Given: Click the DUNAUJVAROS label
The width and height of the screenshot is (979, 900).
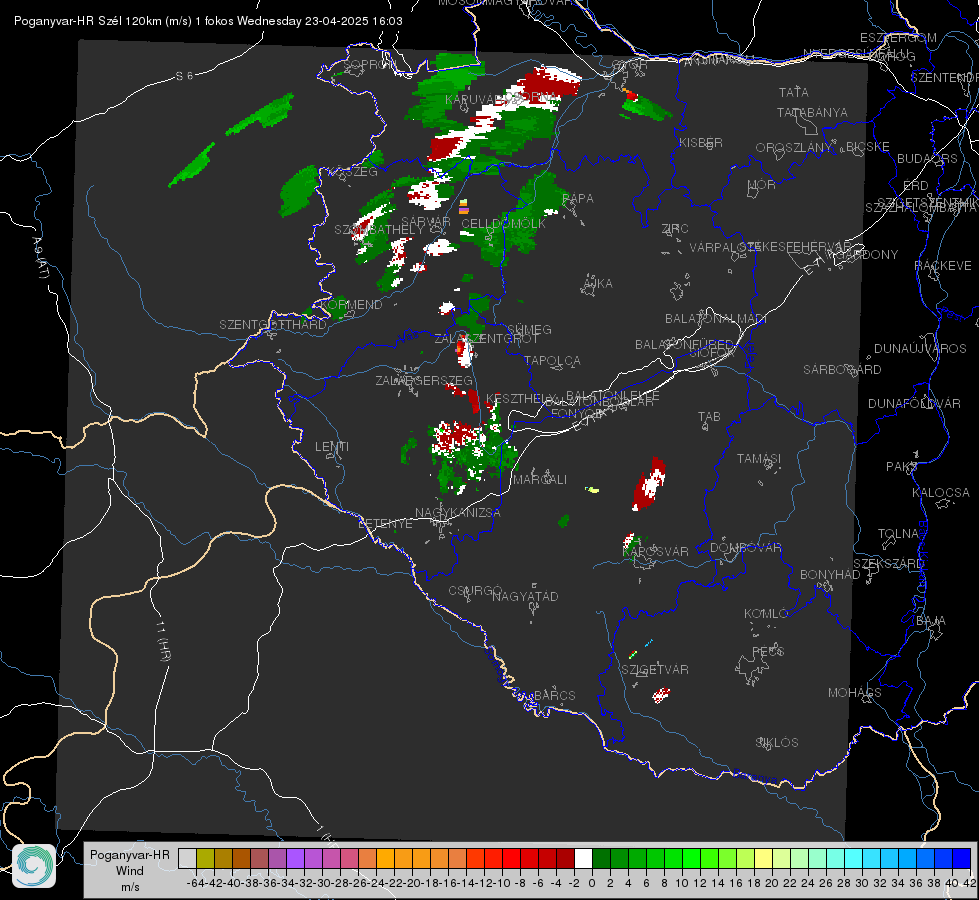Looking at the screenshot, I should pyautogui.click(x=920, y=349).
